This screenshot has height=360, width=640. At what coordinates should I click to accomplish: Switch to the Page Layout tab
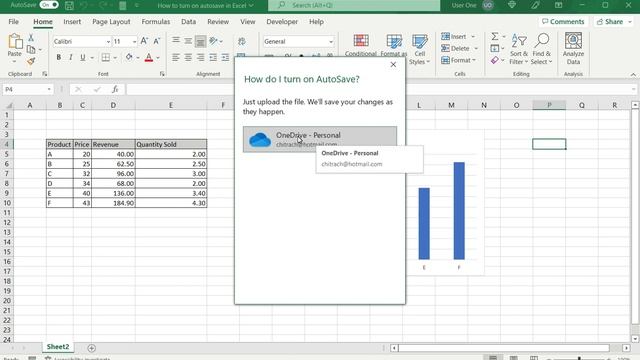pyautogui.click(x=111, y=22)
